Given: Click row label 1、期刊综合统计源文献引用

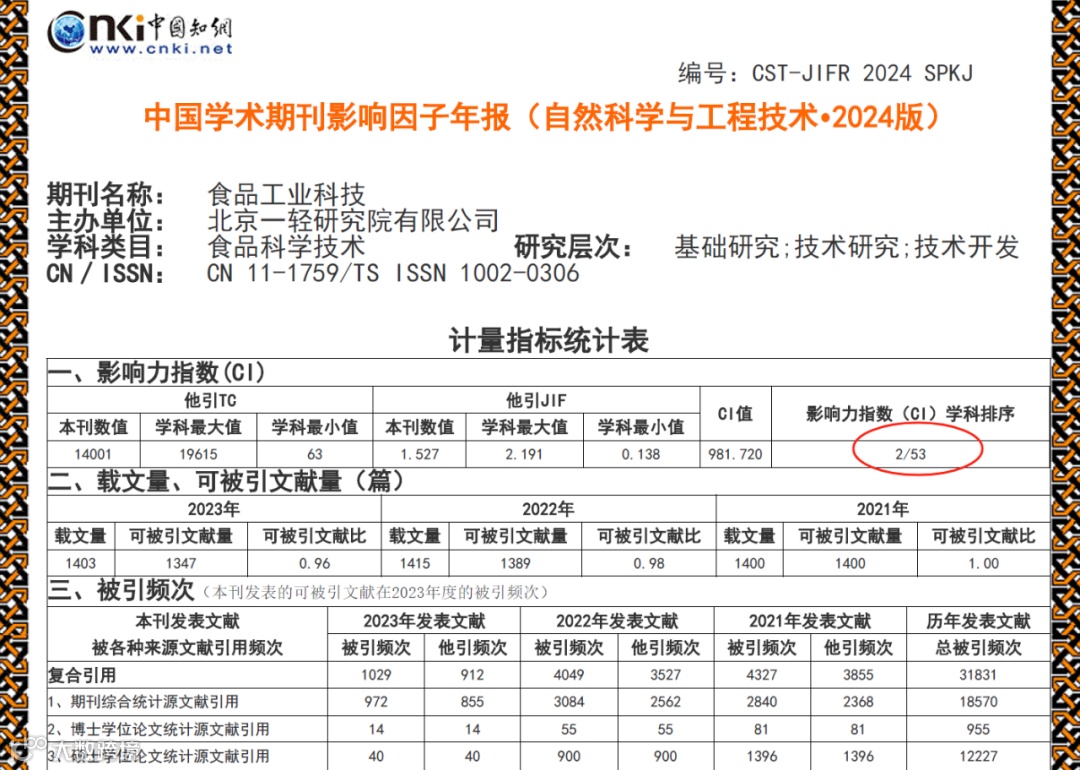Looking at the screenshot, I should [143, 702].
